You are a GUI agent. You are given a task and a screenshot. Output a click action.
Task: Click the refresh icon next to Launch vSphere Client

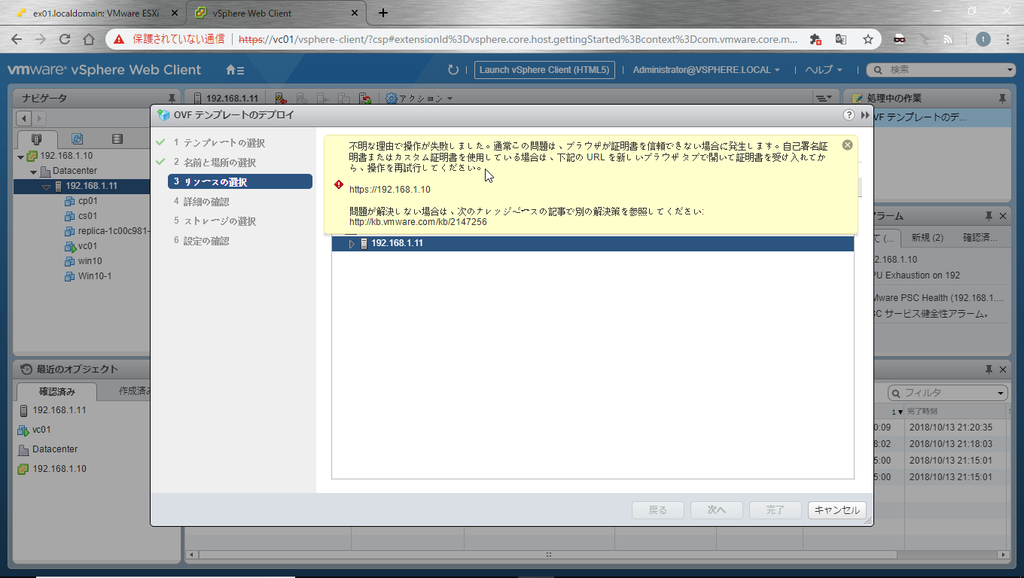(451, 70)
